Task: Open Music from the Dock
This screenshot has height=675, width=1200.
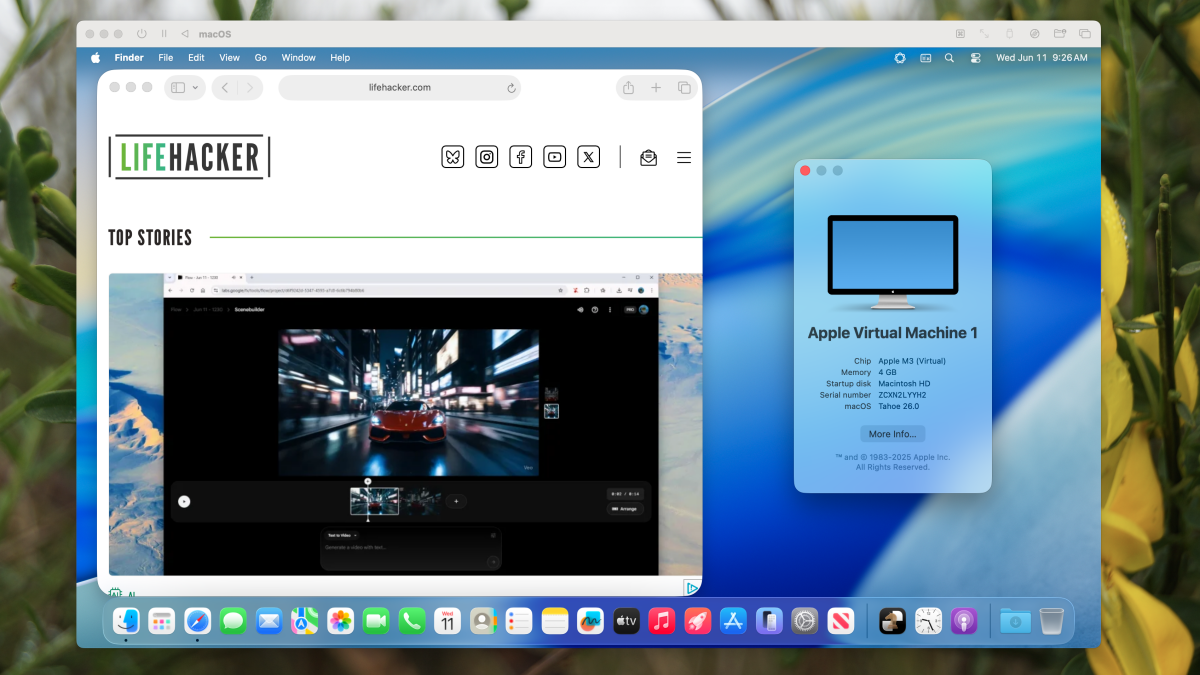Action: [661, 621]
